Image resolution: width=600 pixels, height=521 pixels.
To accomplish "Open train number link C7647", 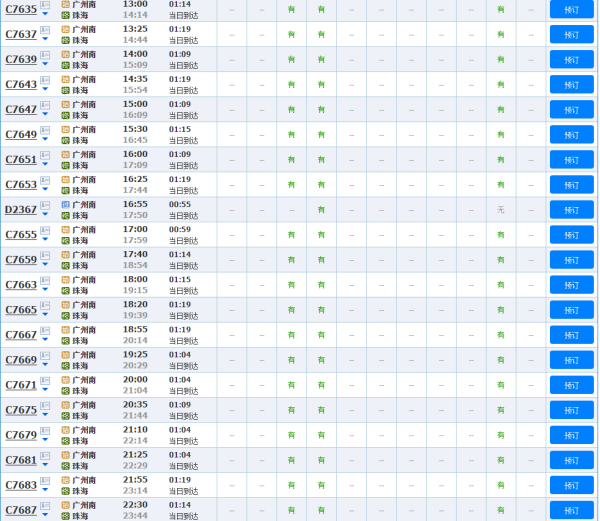I will (x=20, y=110).
